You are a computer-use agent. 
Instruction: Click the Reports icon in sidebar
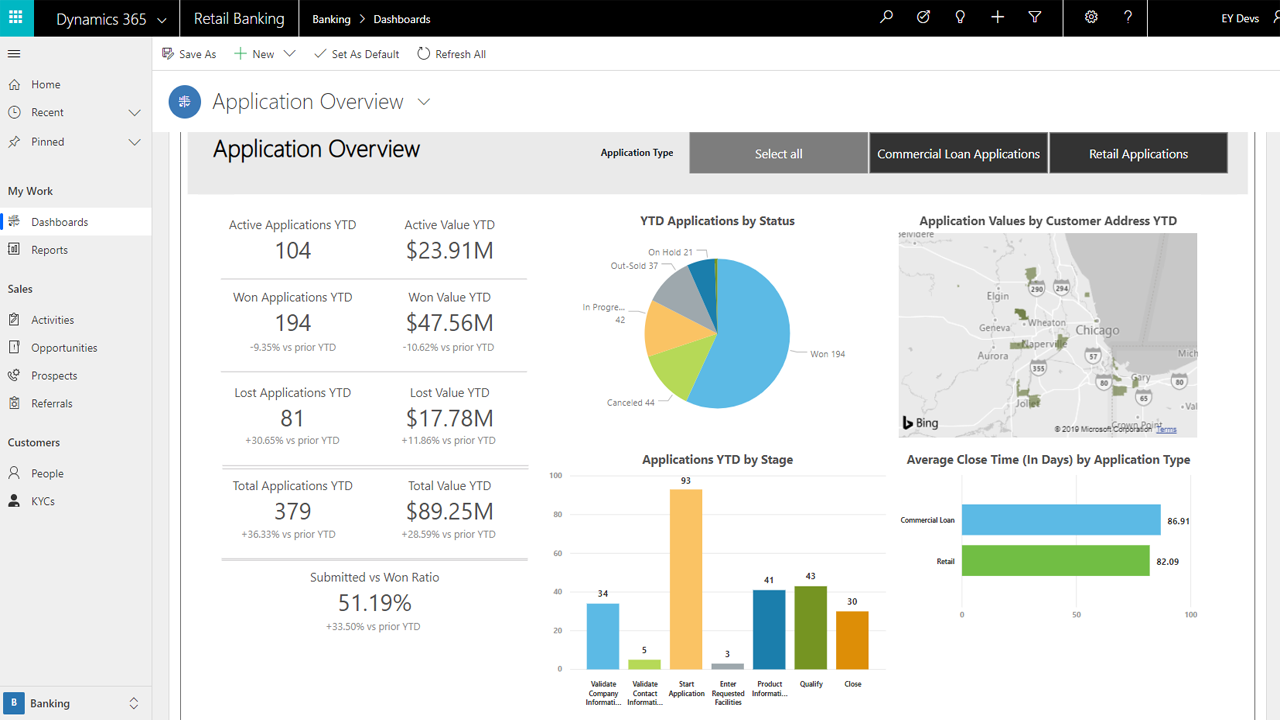click(14, 250)
